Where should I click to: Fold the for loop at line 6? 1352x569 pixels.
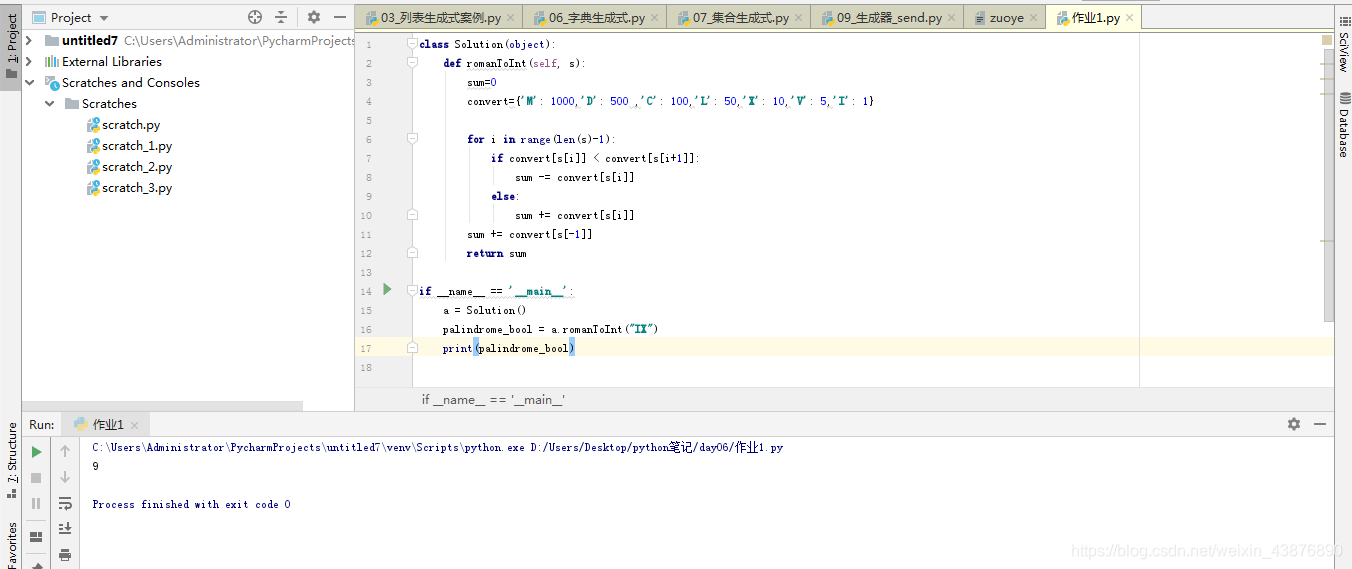(x=412, y=139)
